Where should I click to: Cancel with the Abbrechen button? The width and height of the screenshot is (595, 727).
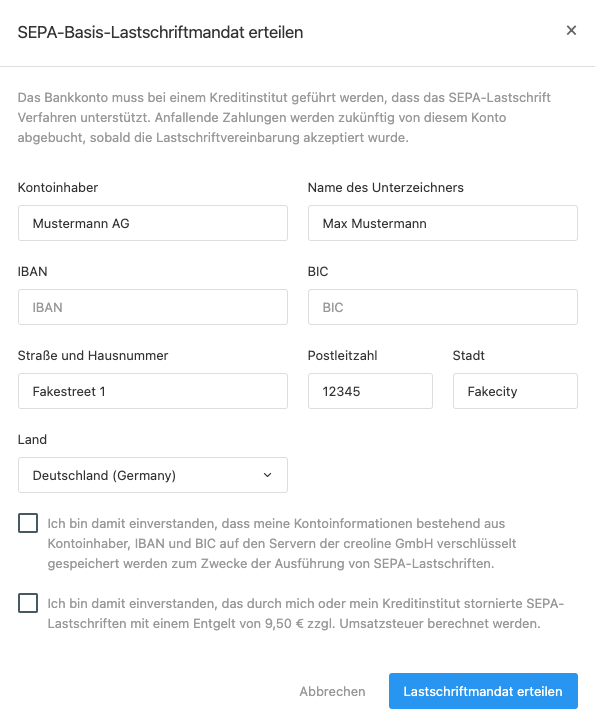(332, 691)
